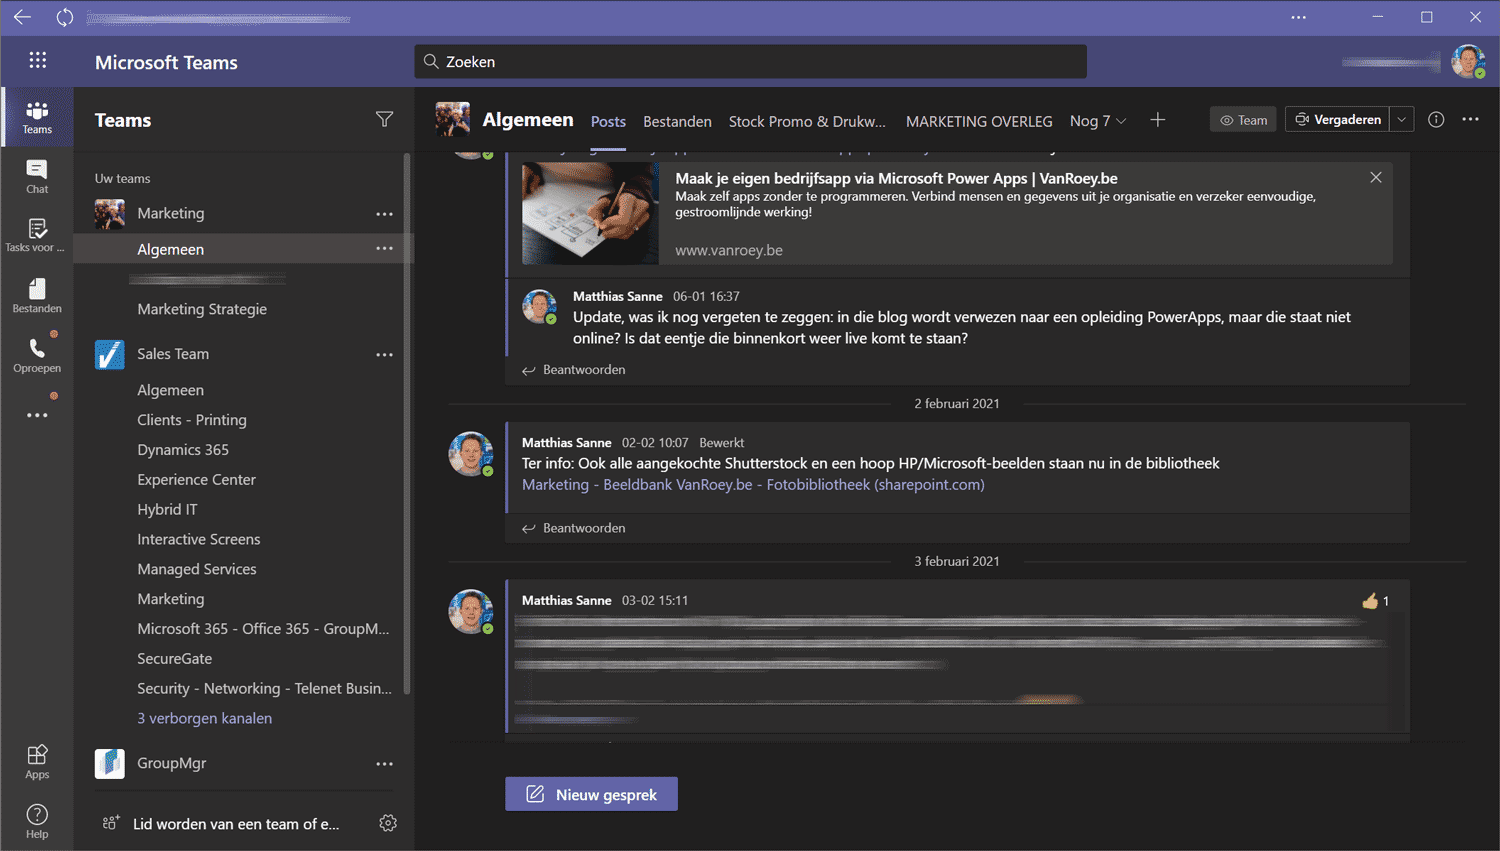Image resolution: width=1500 pixels, height=851 pixels.
Task: Open MARKETING OVERLEG tab
Action: [x=979, y=121]
